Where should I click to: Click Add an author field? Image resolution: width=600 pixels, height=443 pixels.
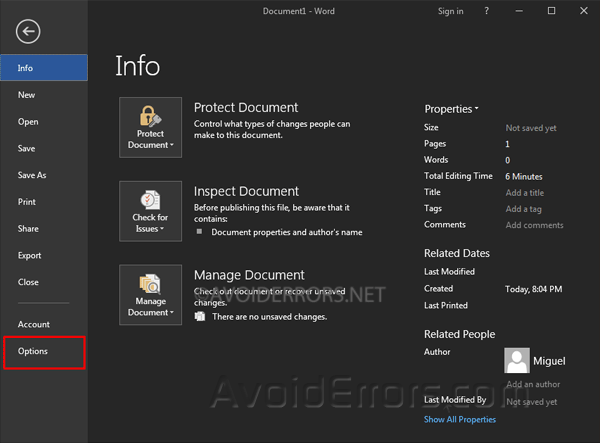point(532,384)
